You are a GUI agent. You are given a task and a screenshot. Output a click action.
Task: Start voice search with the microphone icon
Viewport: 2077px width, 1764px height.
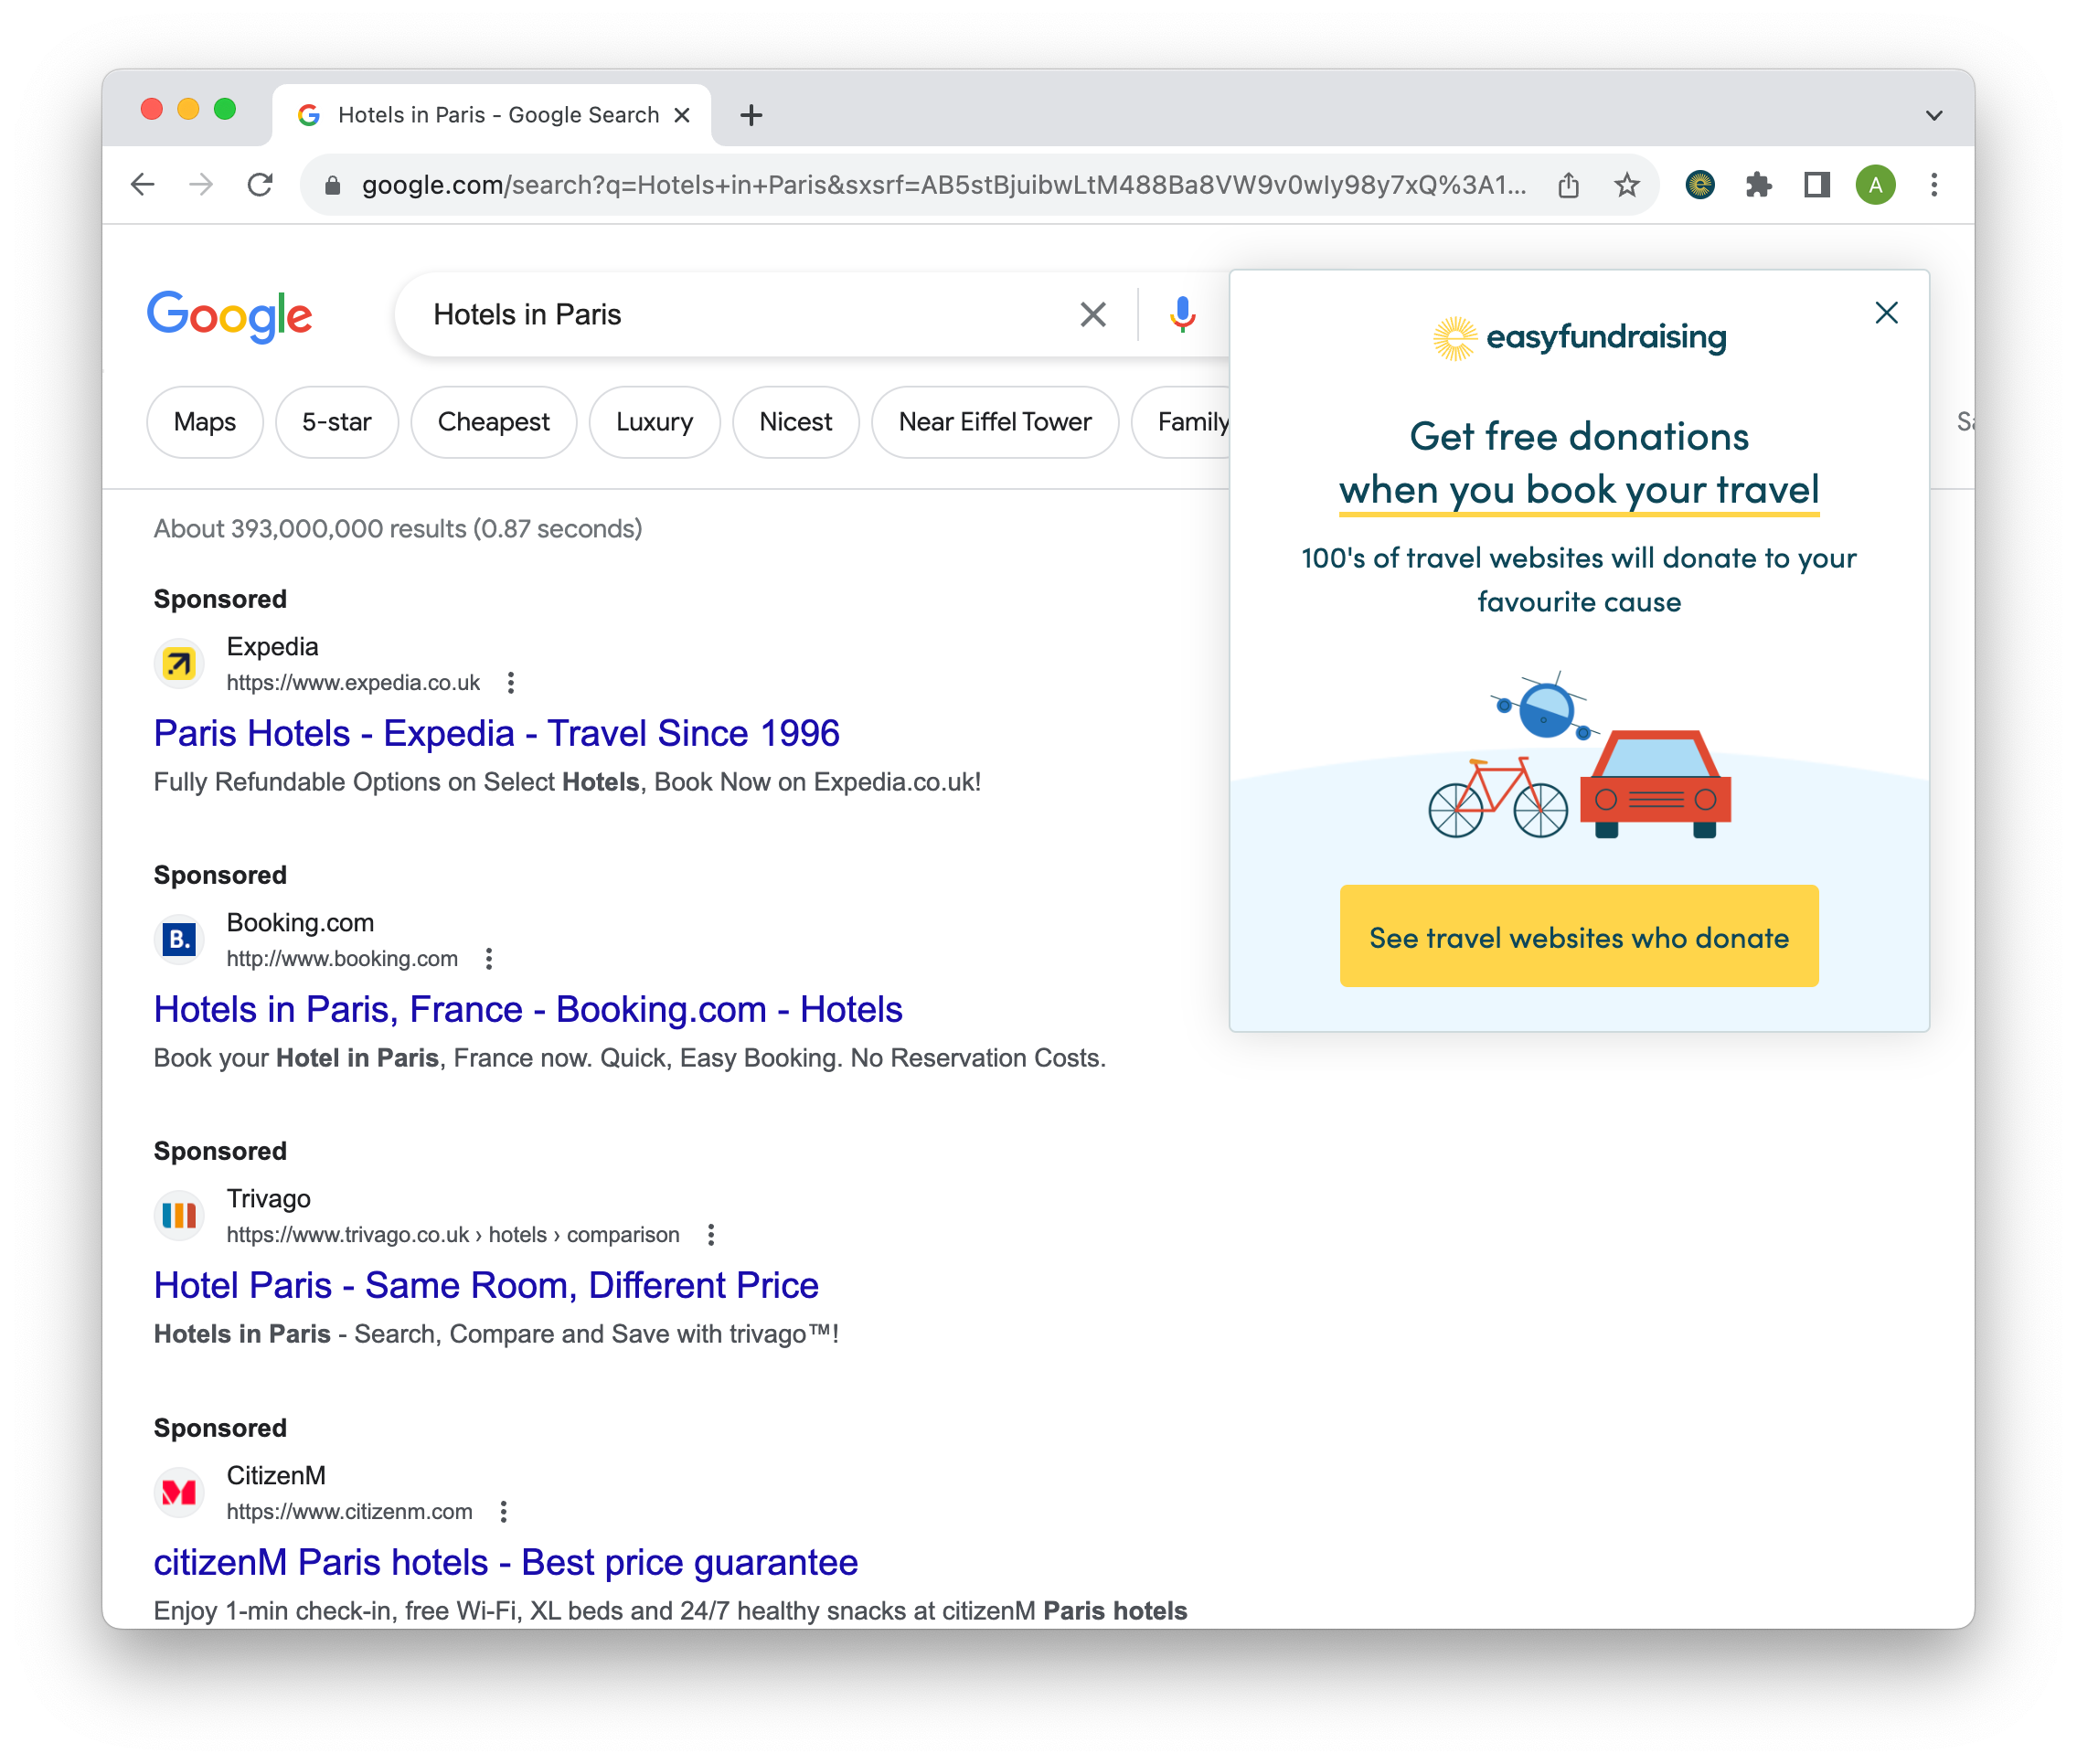(1182, 315)
